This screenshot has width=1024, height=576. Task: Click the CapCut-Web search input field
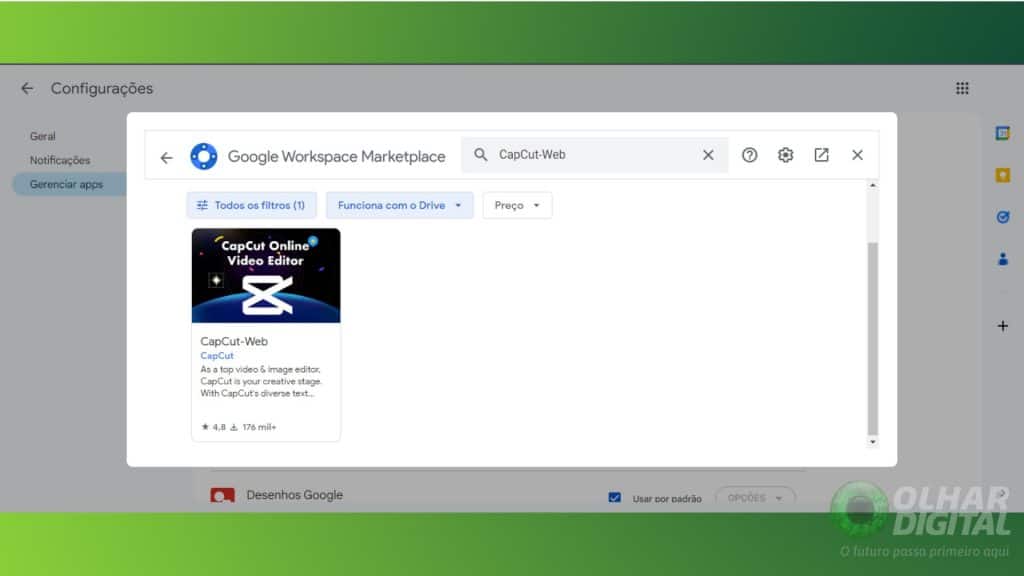[x=594, y=155]
